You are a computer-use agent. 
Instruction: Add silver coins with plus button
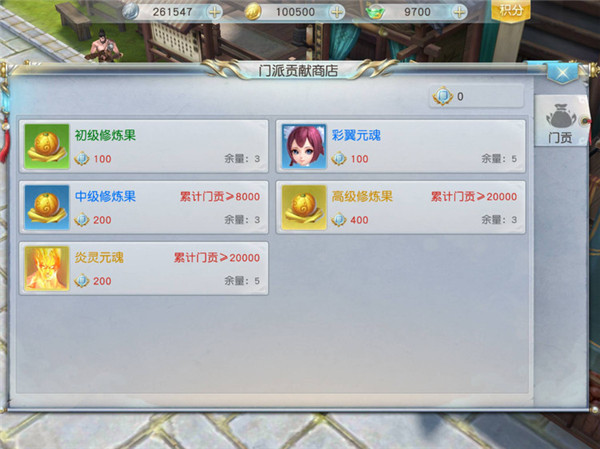215,12
